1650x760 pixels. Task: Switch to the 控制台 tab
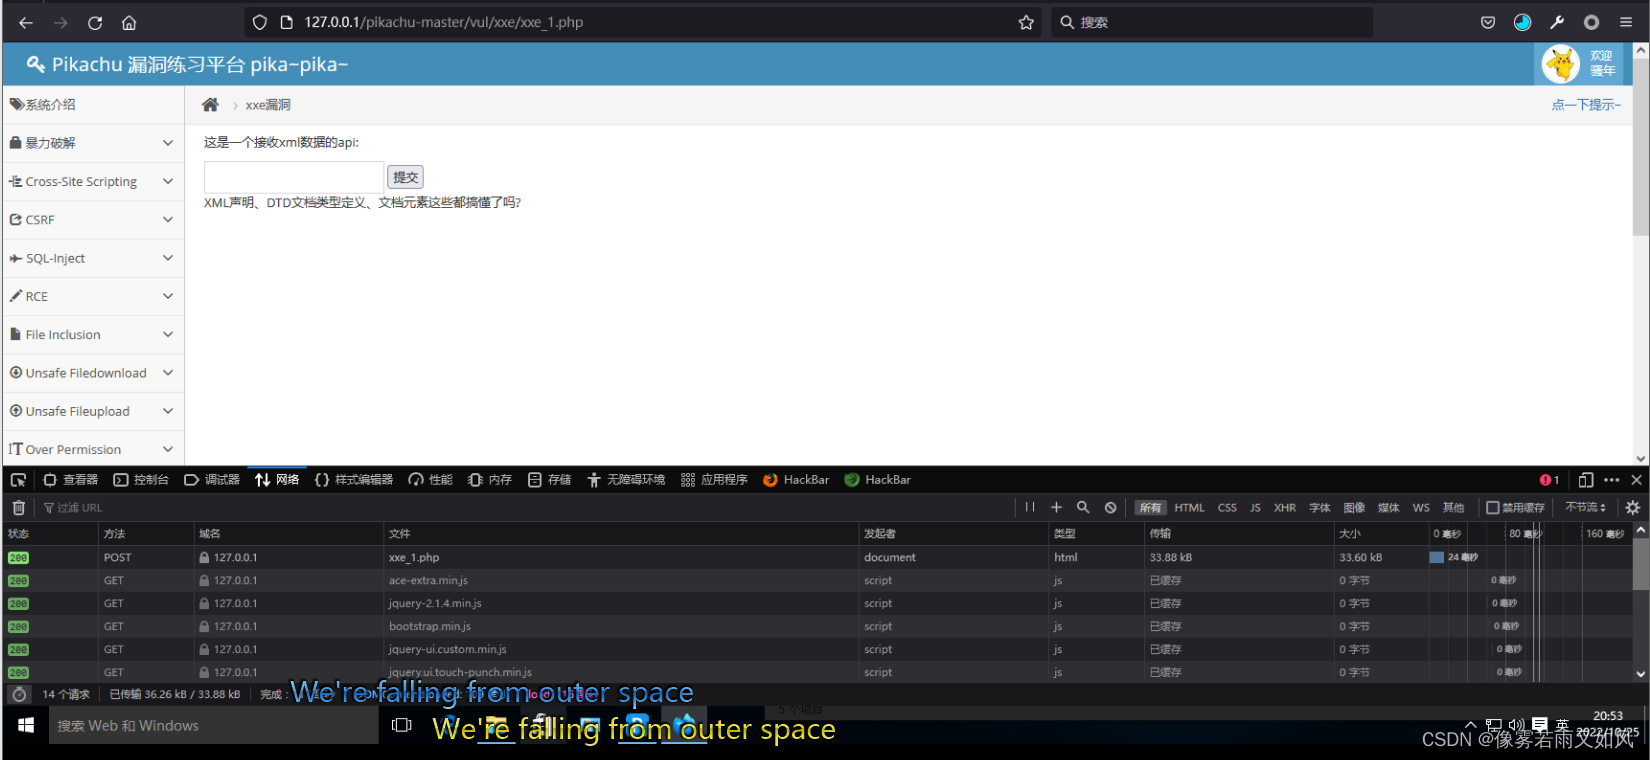[141, 480]
